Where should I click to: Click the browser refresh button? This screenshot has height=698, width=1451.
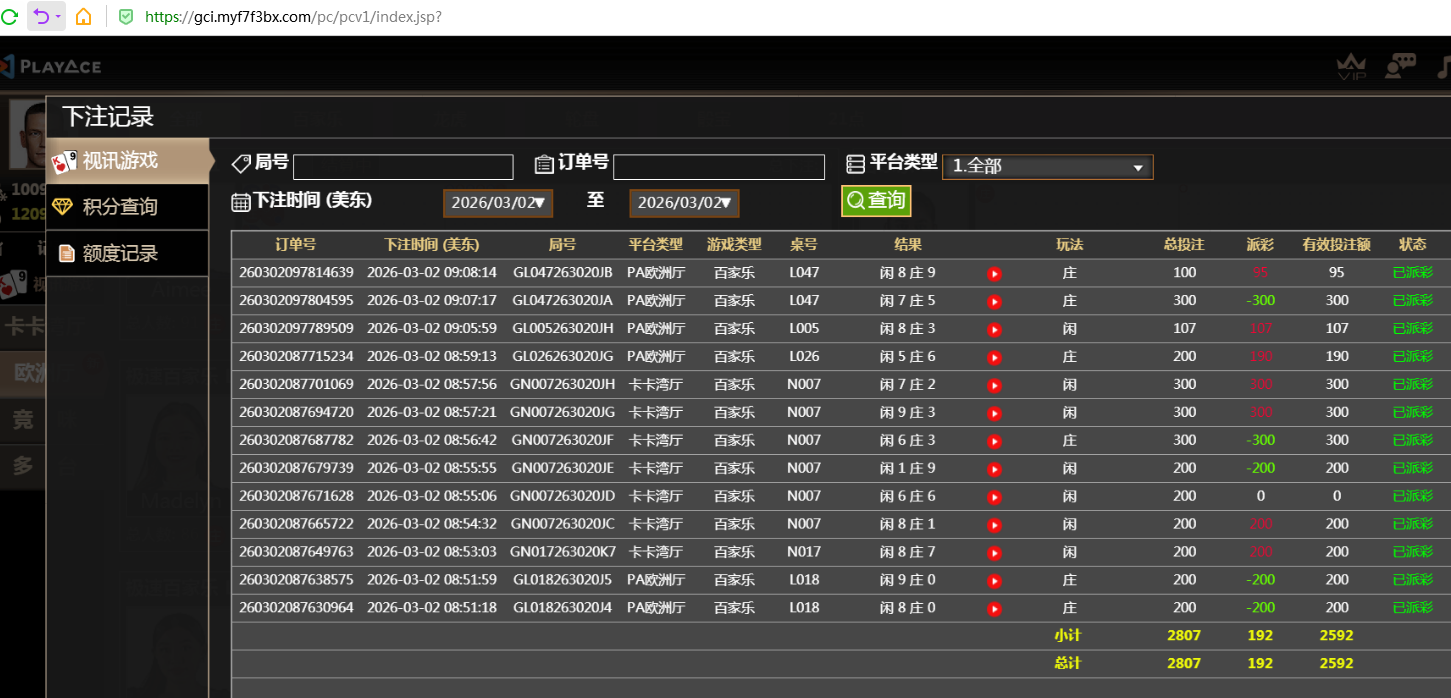pos(12,16)
